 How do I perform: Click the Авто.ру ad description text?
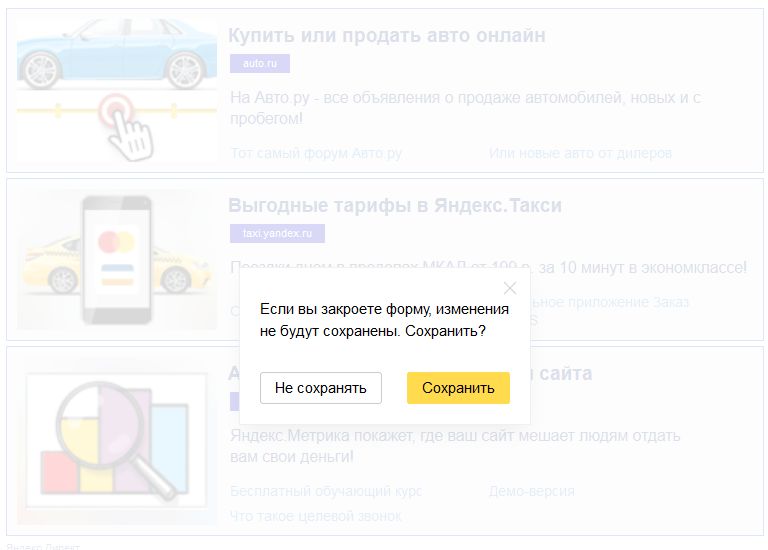point(465,108)
